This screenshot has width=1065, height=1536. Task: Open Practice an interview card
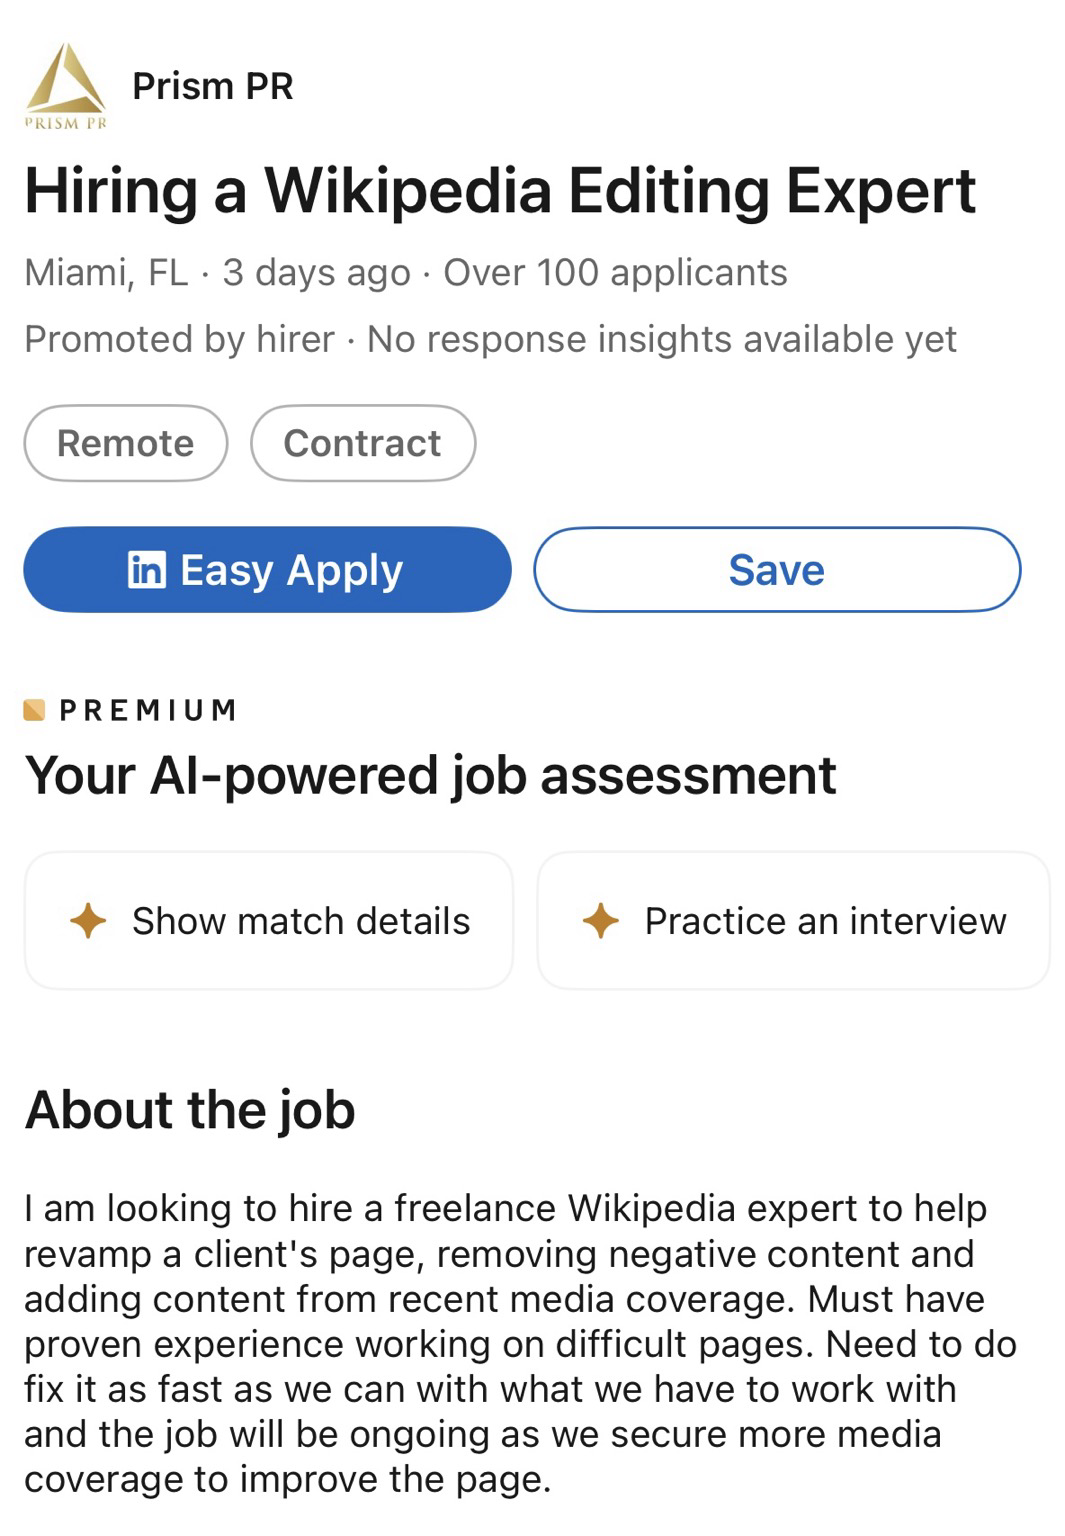click(793, 920)
